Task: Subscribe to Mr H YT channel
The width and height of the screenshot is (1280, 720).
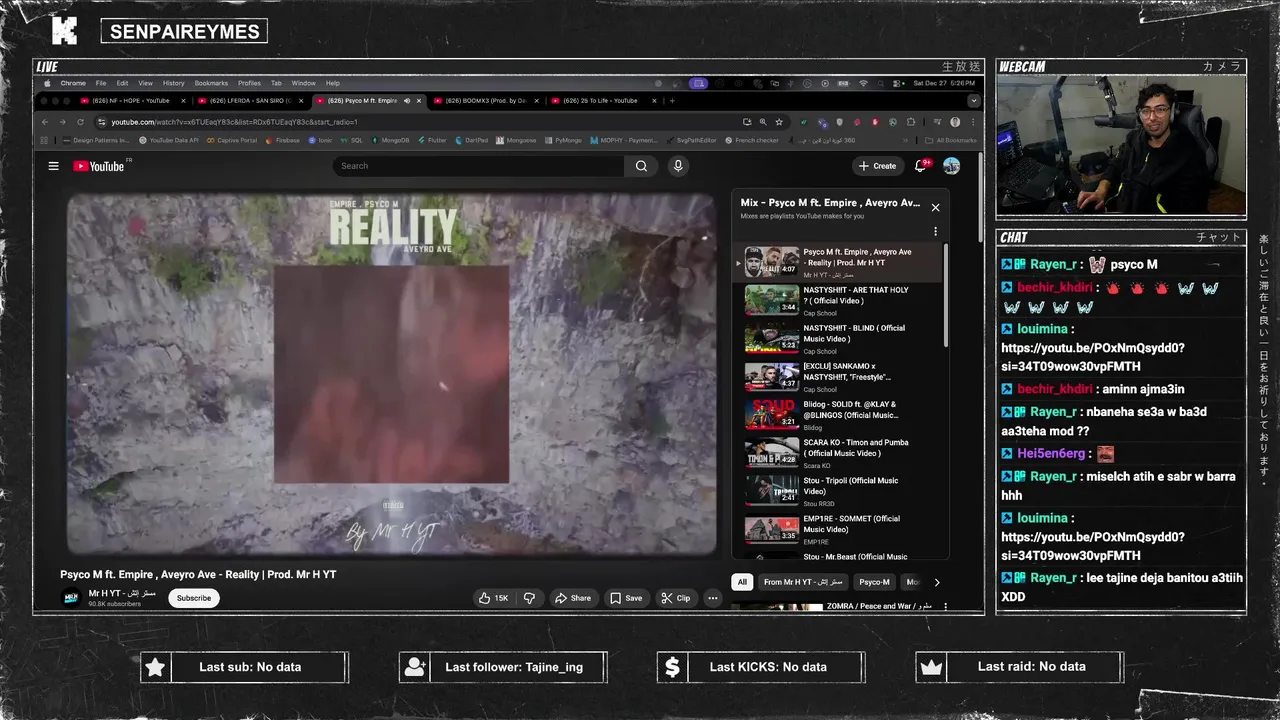Action: pos(194,598)
